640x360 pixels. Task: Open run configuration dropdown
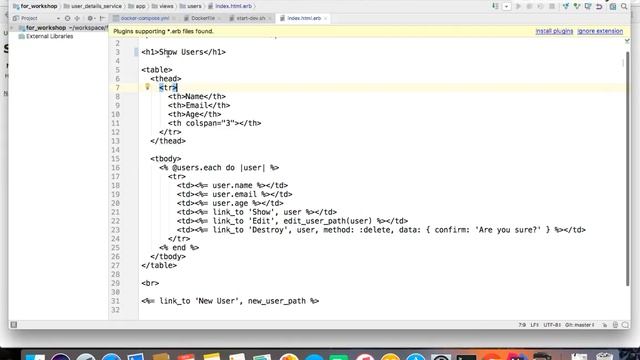click(x=507, y=7)
